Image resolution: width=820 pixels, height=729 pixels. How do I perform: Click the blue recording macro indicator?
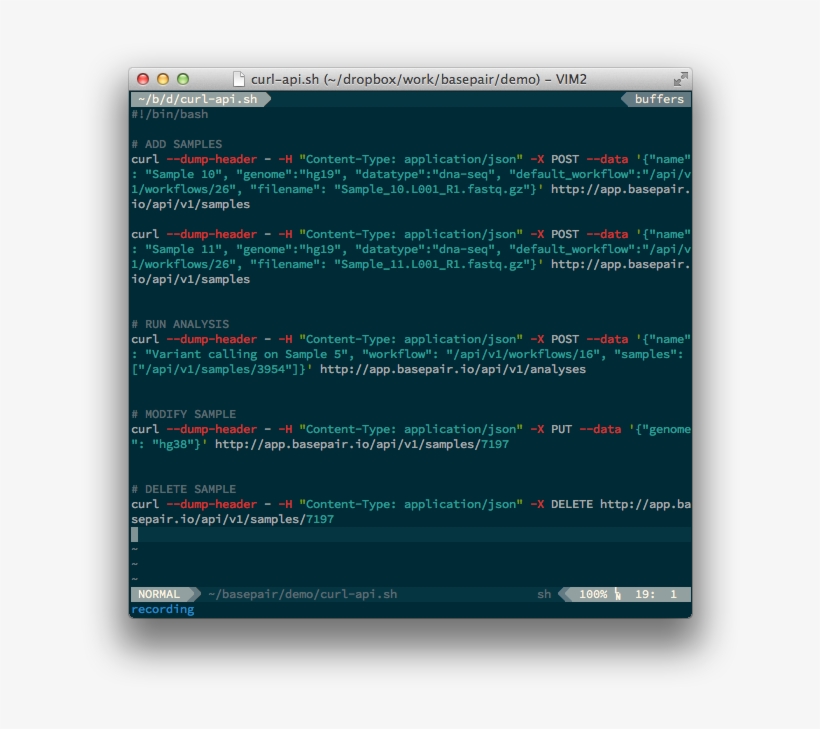pyautogui.click(x=162, y=608)
